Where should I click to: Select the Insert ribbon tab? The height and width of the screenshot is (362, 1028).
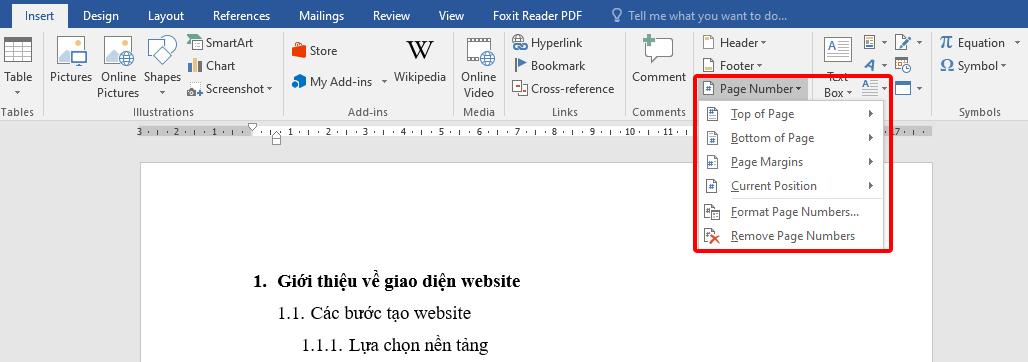39,16
